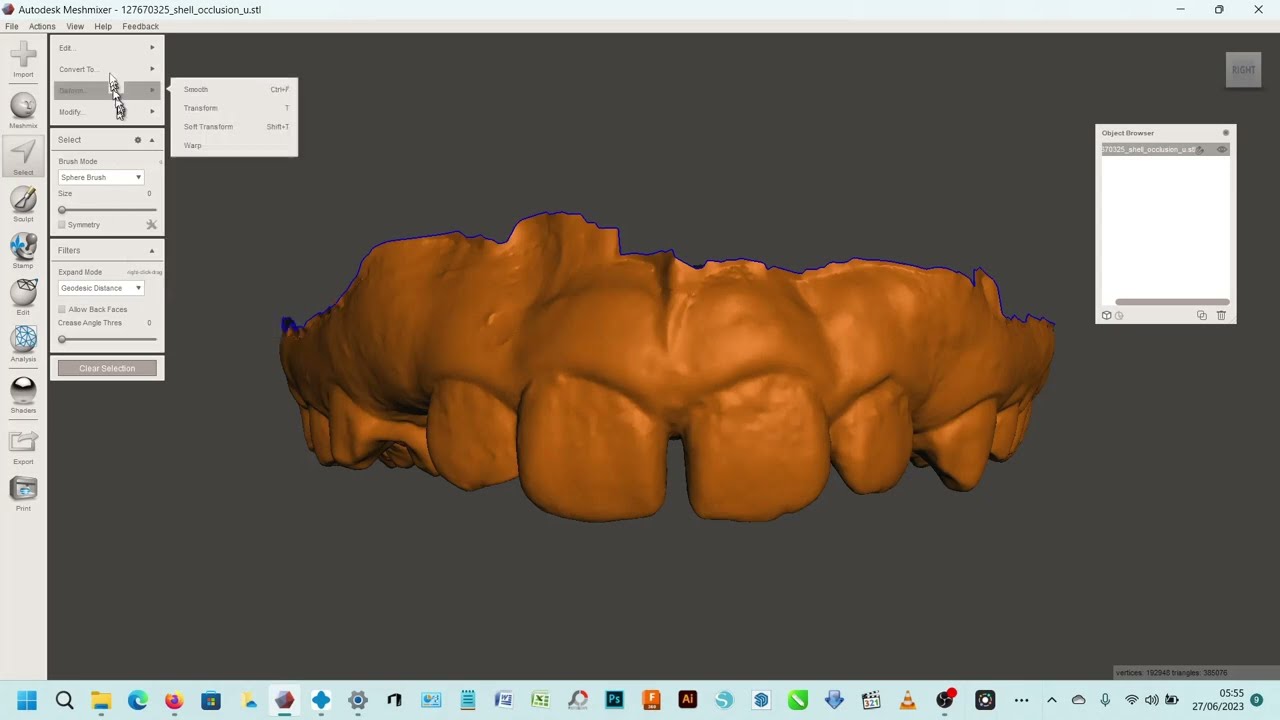Screen dimensions: 1280x720
Task: Duplicate object in Object Browser
Action: 1202,315
